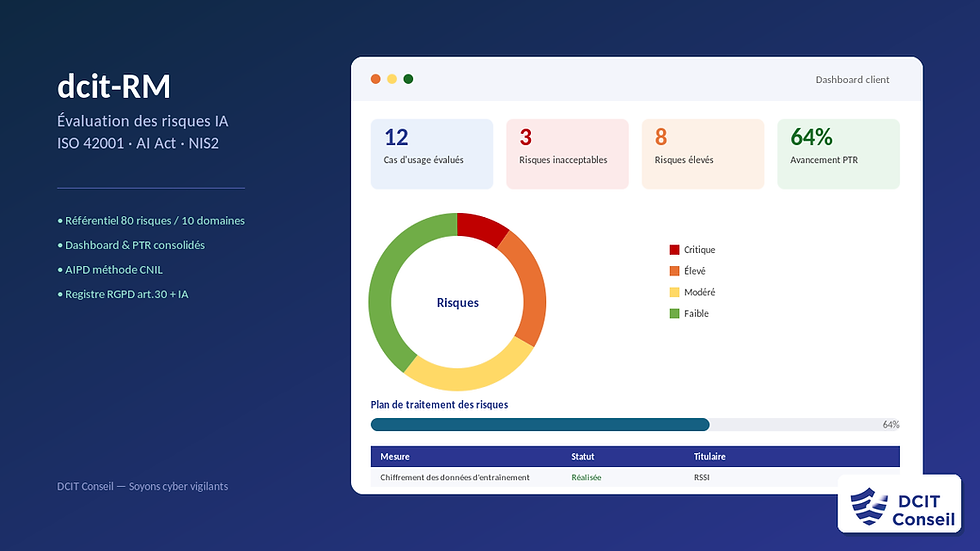Click the ISO 42001 · AI Act · NIS2 line
Image resolution: width=980 pixels, height=551 pixels.
pyautogui.click(x=138, y=143)
